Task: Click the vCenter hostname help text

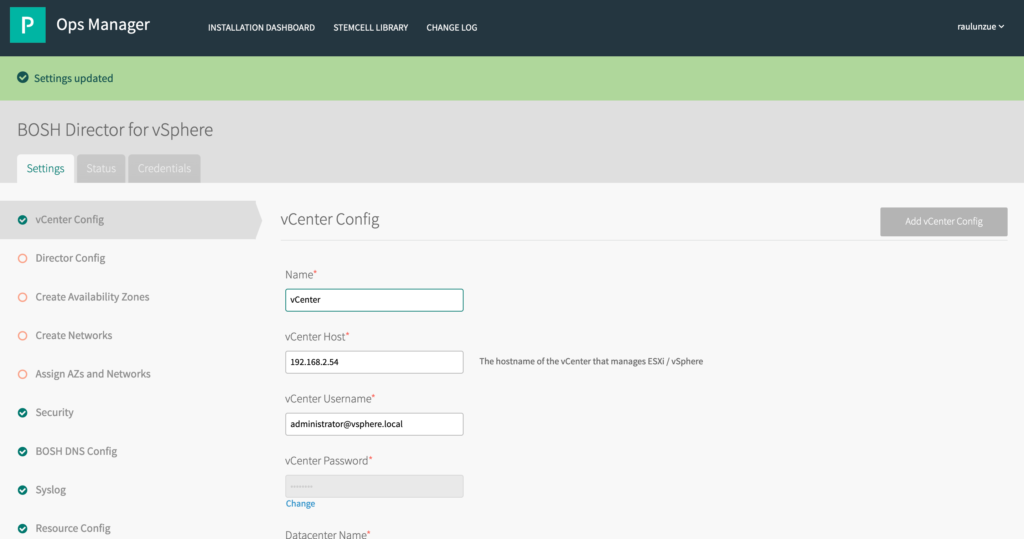Action: (x=591, y=361)
